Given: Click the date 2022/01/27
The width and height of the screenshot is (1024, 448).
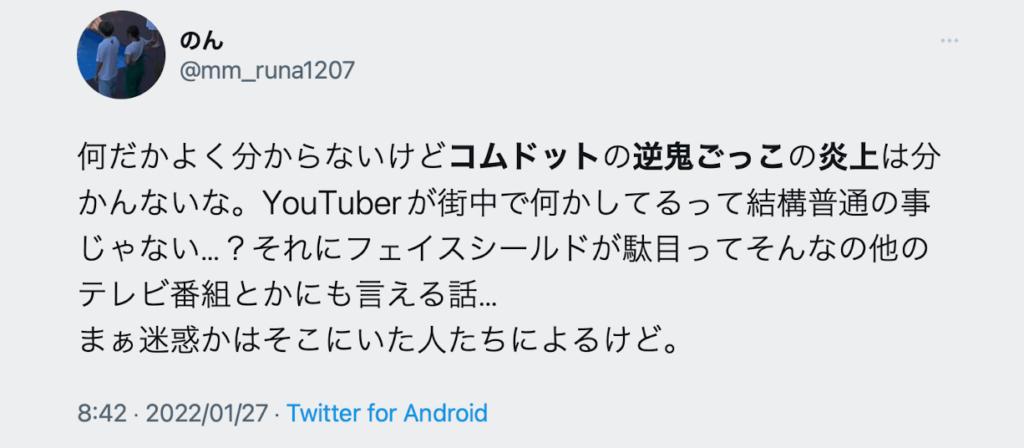Looking at the screenshot, I should [206, 413].
